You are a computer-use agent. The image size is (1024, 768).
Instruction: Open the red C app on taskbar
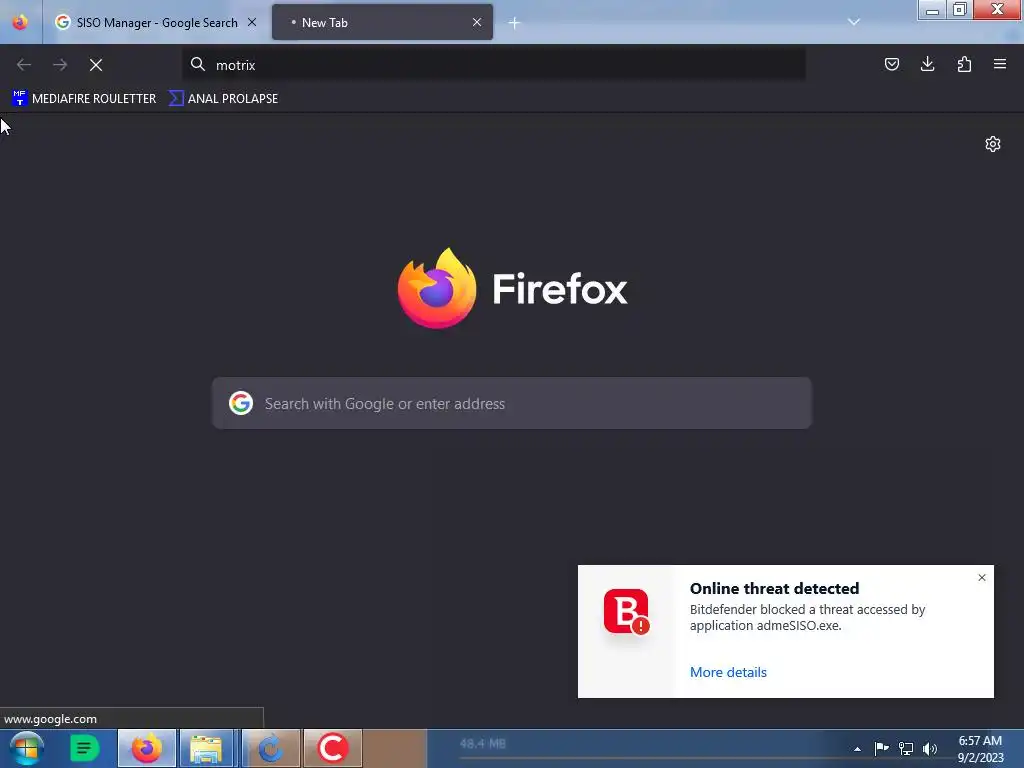click(x=332, y=748)
